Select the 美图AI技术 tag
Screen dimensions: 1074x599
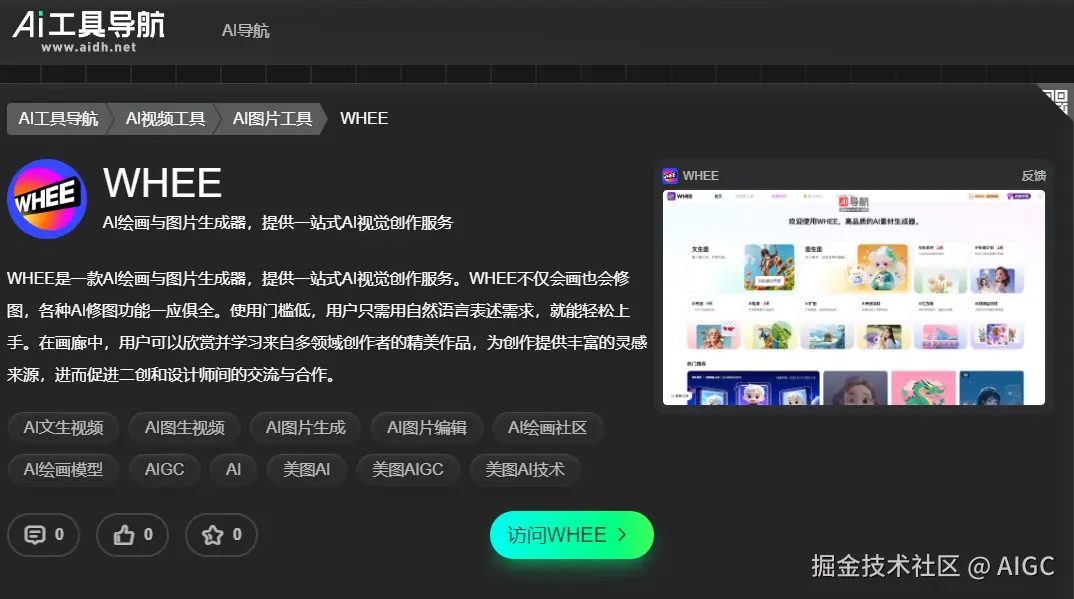(x=525, y=470)
